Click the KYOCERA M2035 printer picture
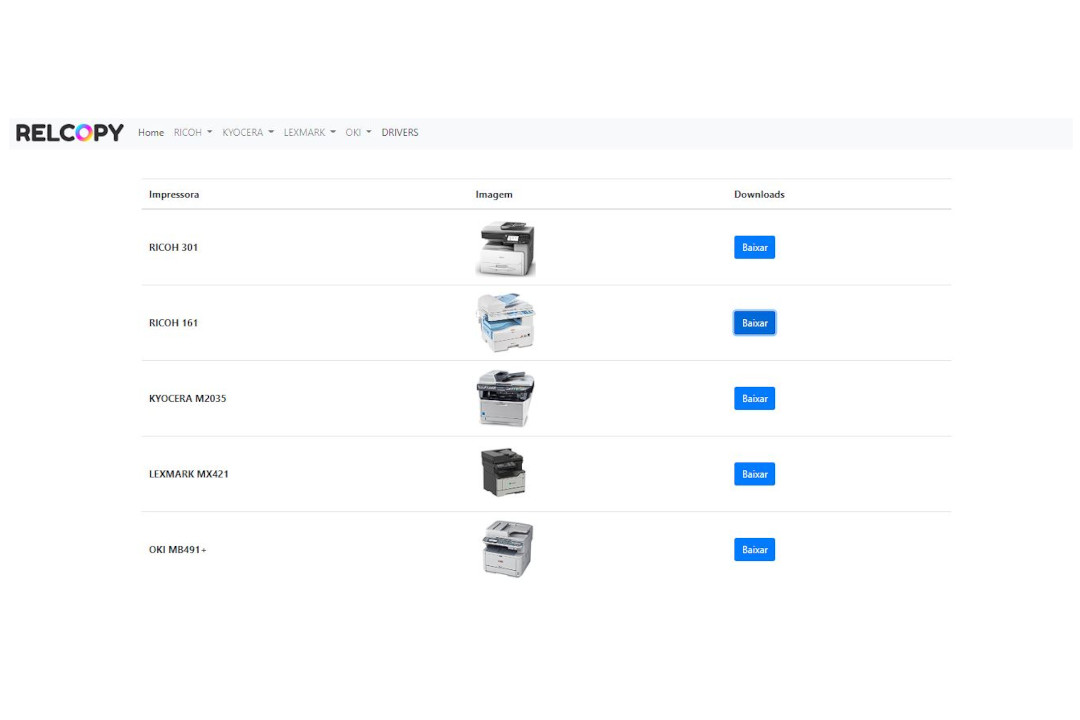 (506, 398)
